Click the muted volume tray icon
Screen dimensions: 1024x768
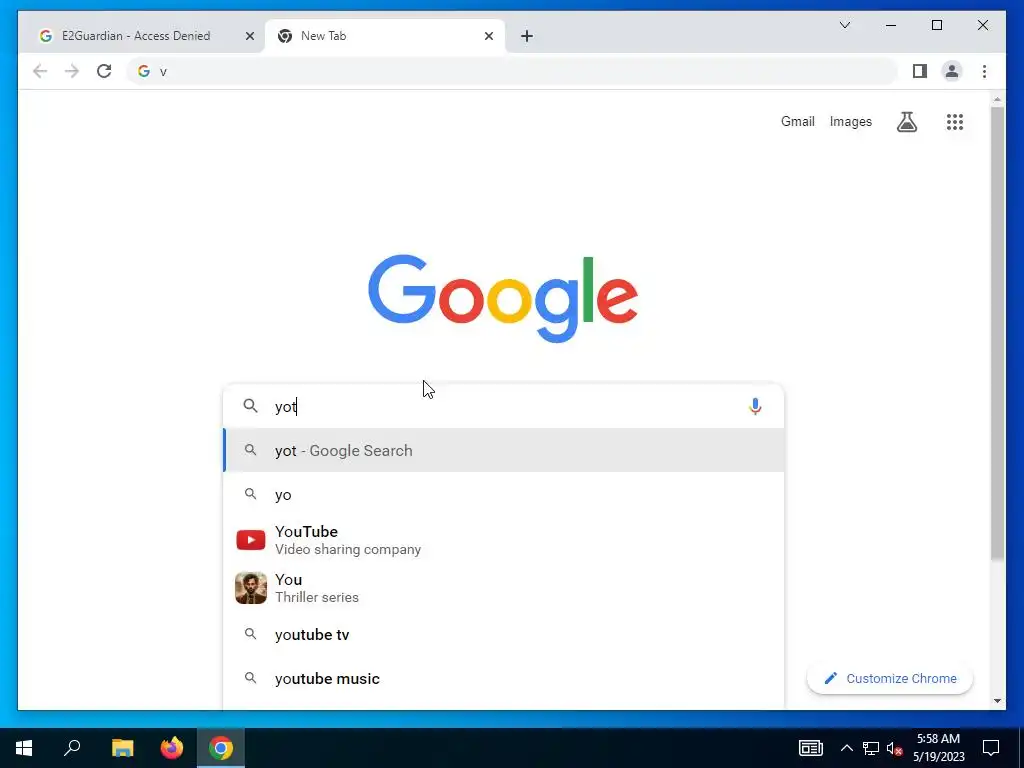(895, 748)
